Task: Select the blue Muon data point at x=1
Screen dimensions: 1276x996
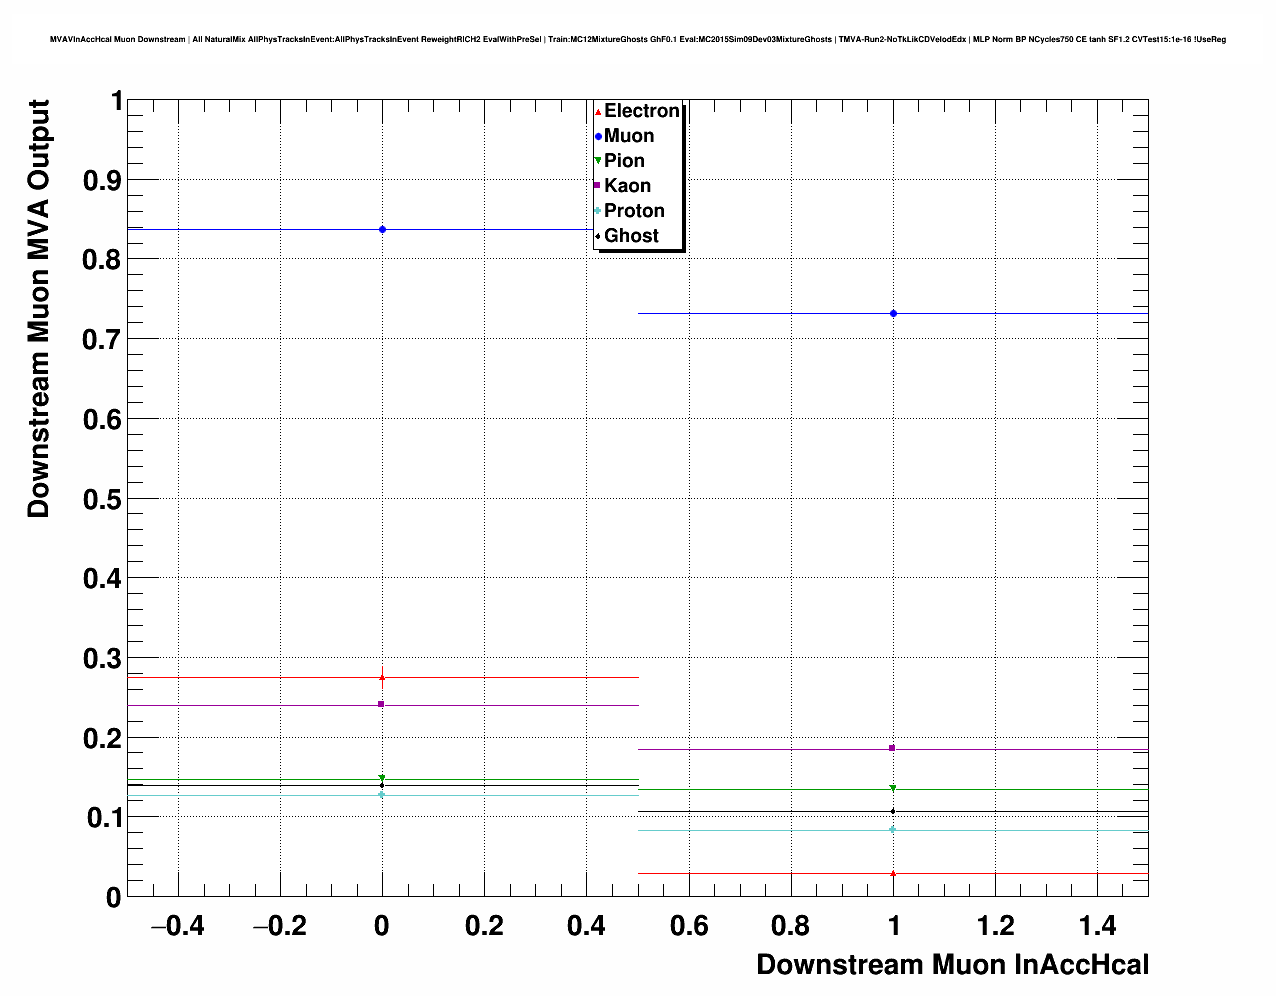Action: [893, 314]
